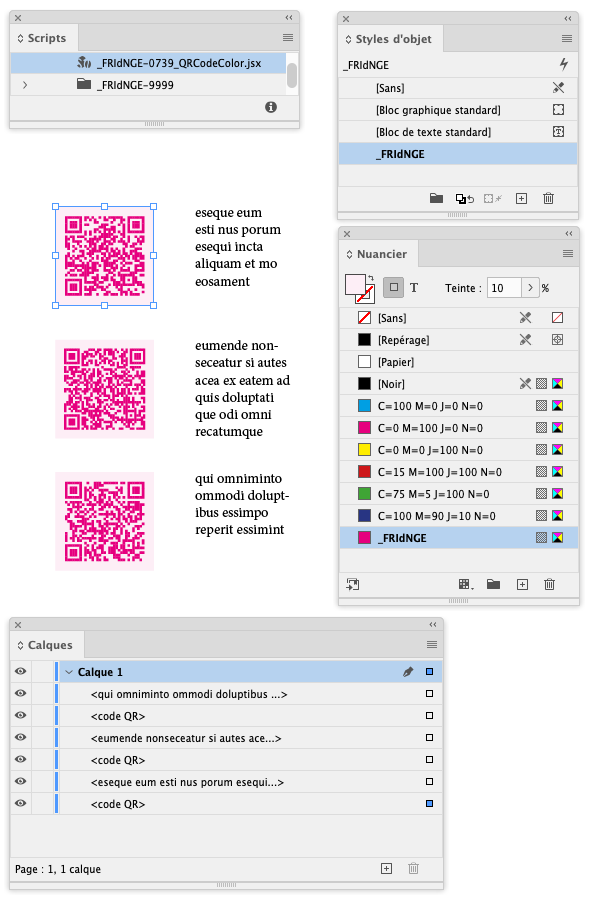Select [Repérage] swatch
The height and width of the screenshot is (901, 590).
(458, 340)
